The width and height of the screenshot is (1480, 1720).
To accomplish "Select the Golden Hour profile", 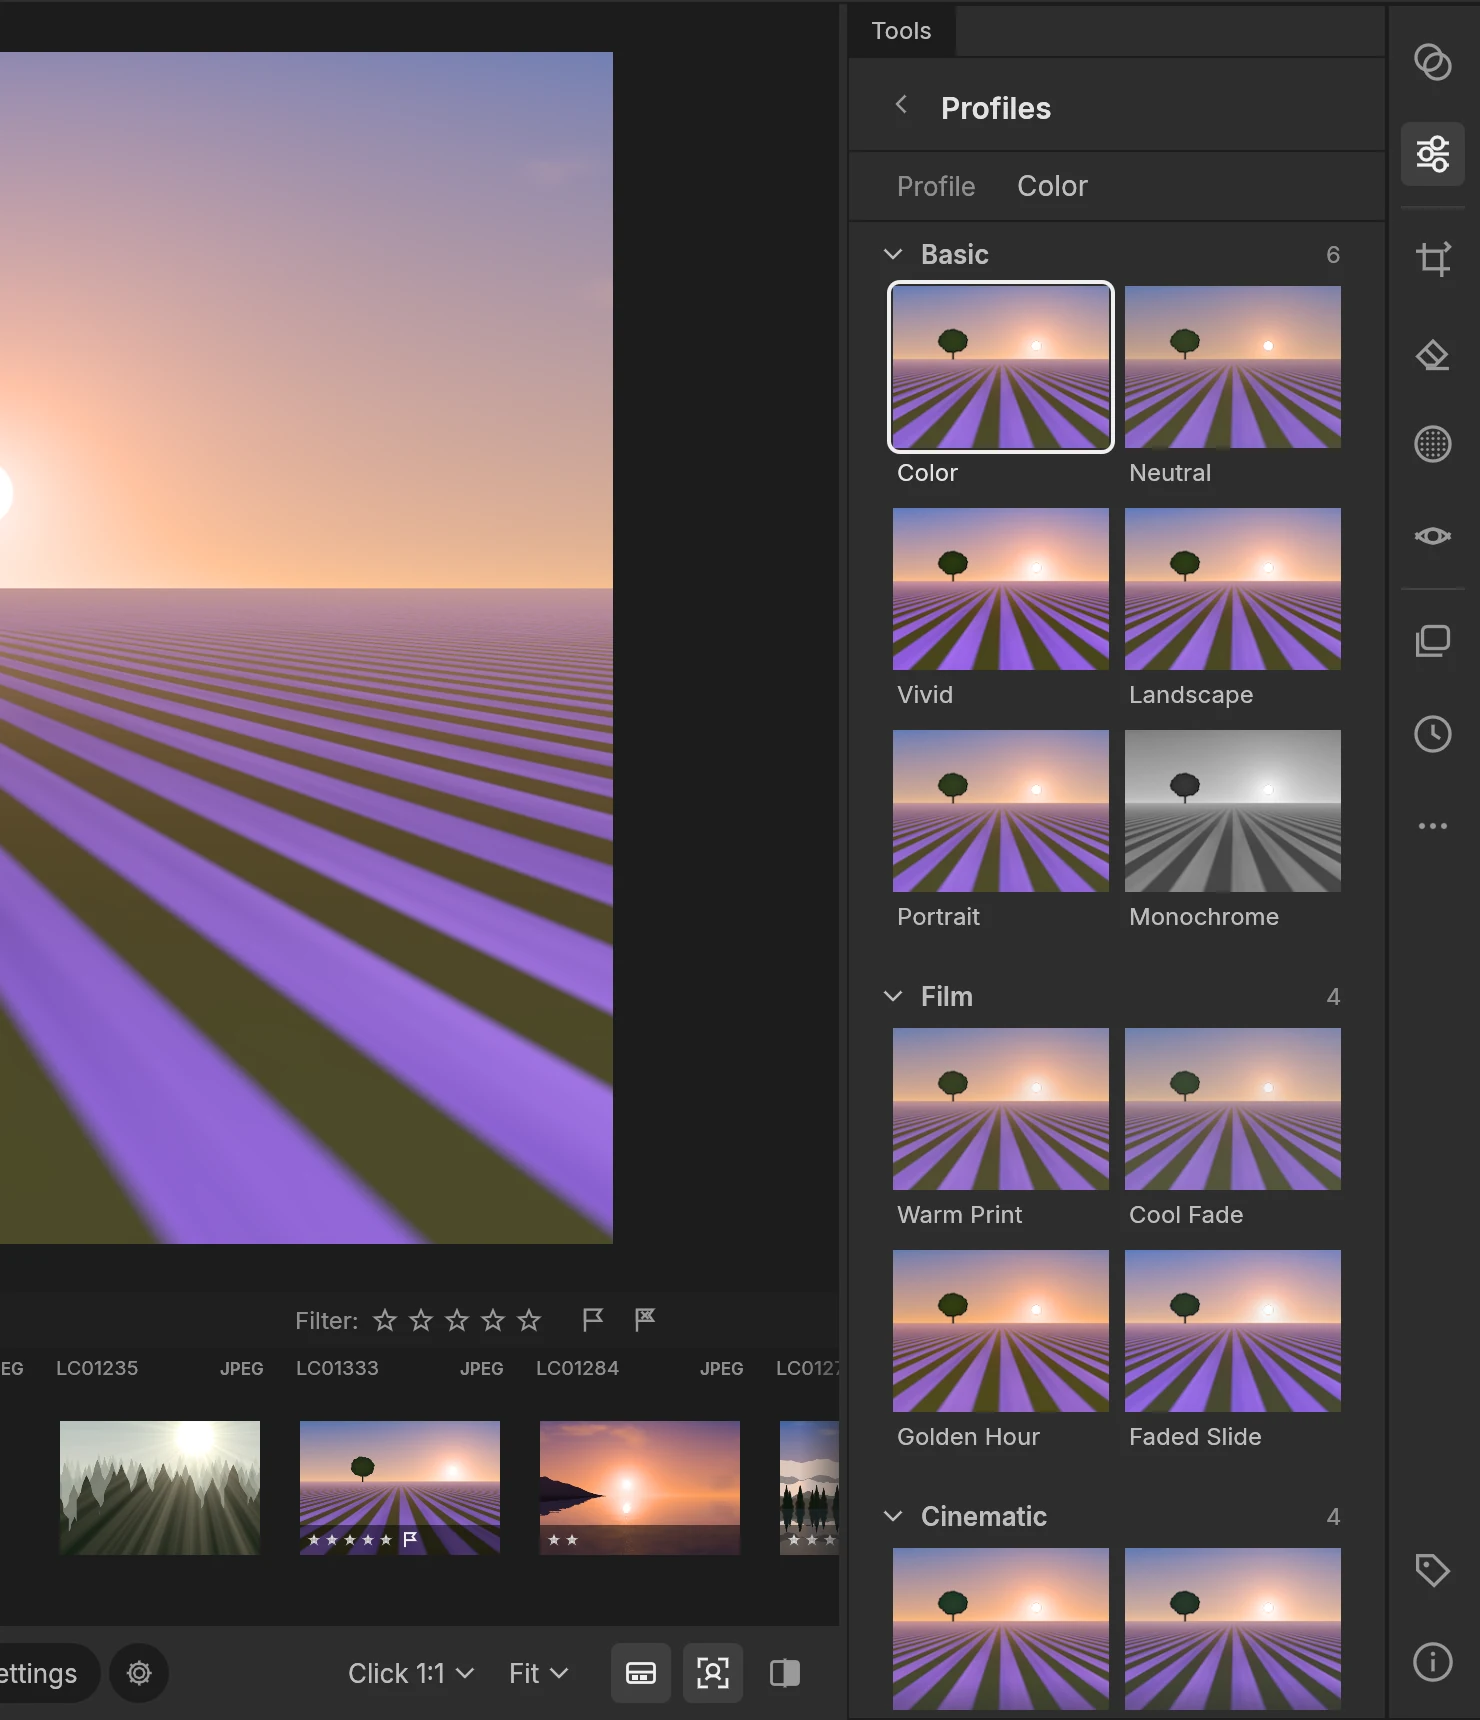I will pos(1001,1331).
